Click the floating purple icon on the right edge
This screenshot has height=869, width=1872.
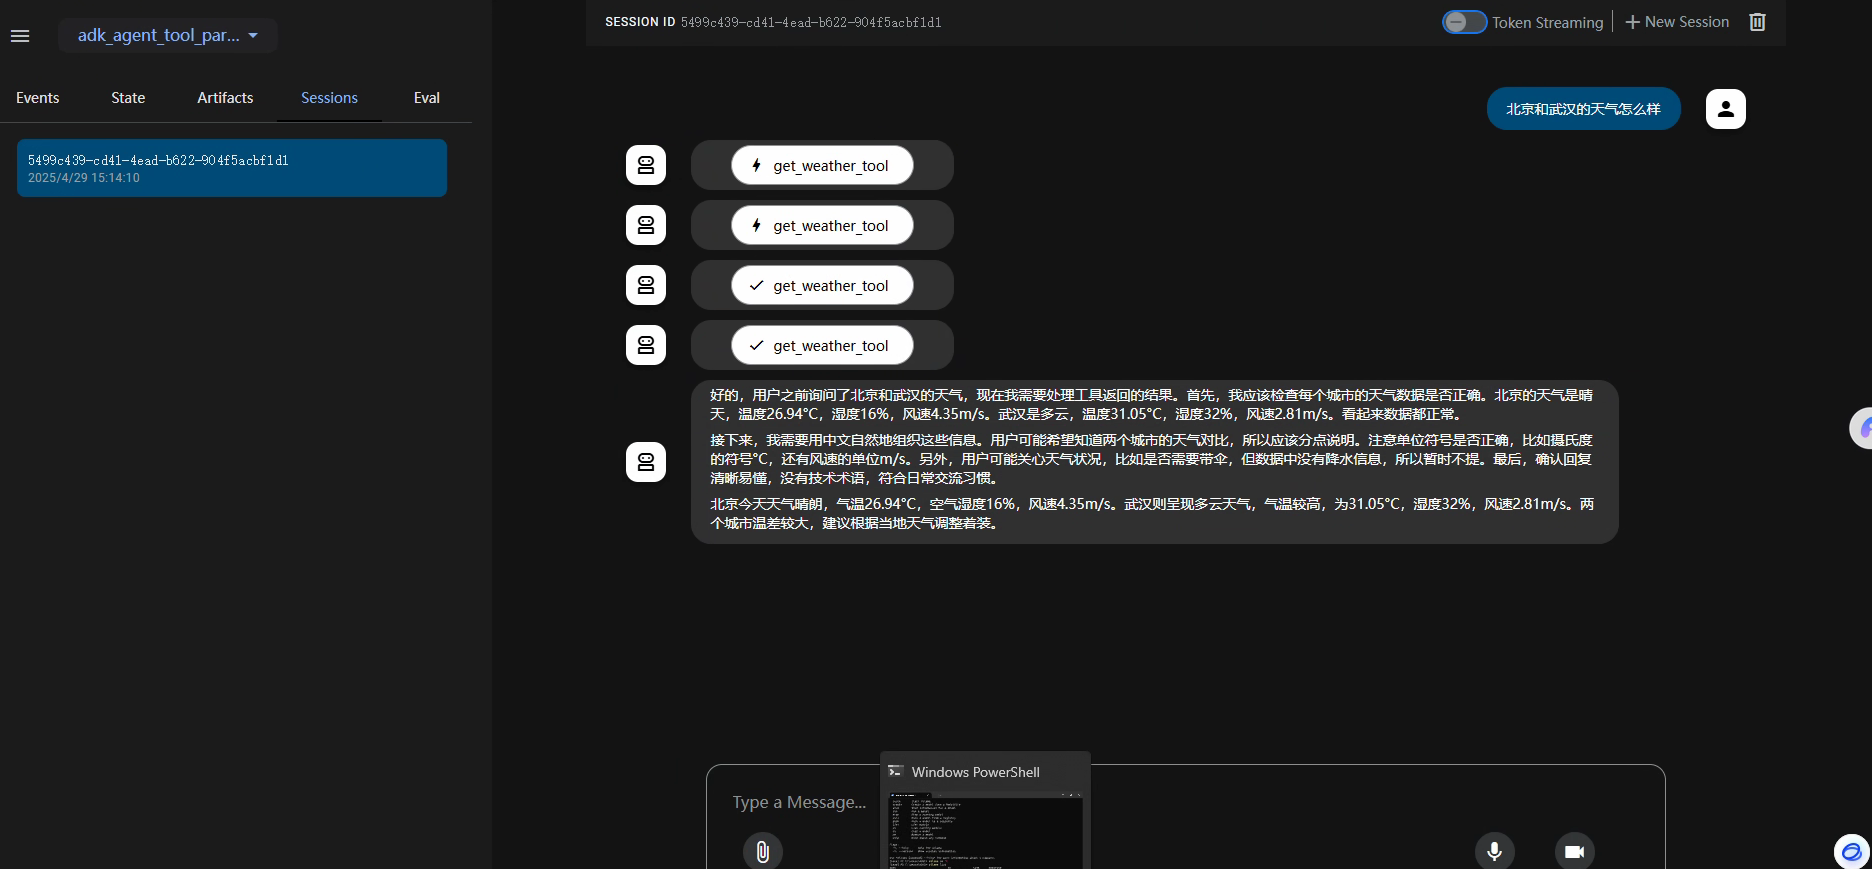coord(1862,428)
